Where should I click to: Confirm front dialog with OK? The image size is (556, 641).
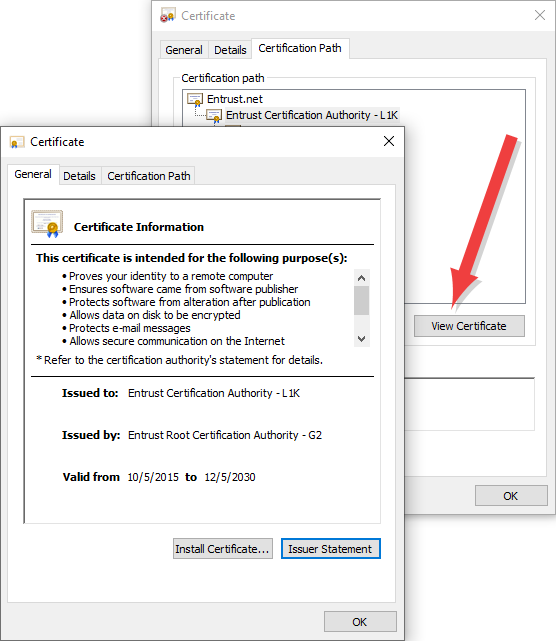pyautogui.click(x=360, y=622)
